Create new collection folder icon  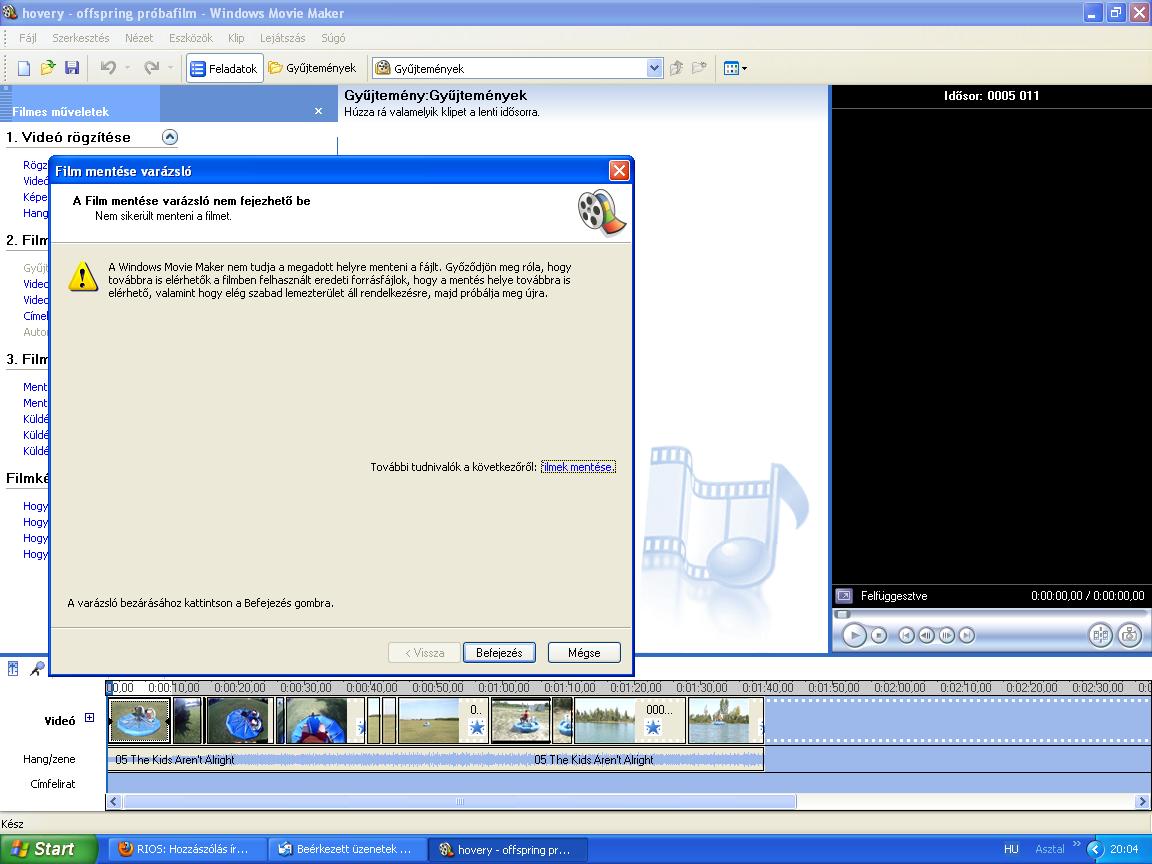click(x=699, y=68)
